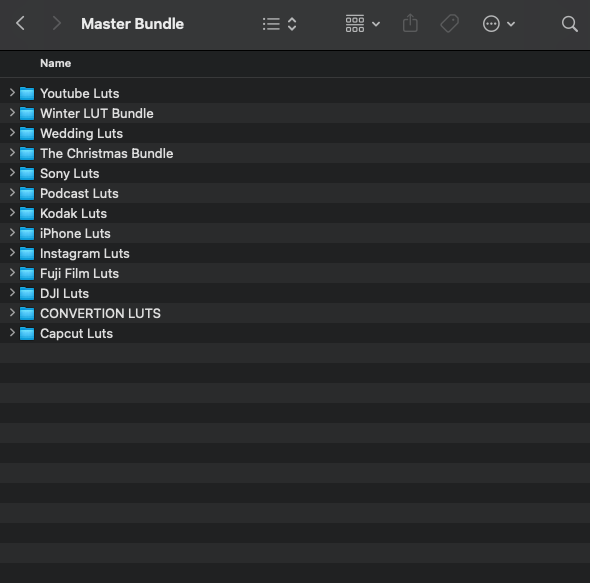Select the Winter LUT Bundle folder icon
Screen dimensions: 590x583
click(27, 113)
